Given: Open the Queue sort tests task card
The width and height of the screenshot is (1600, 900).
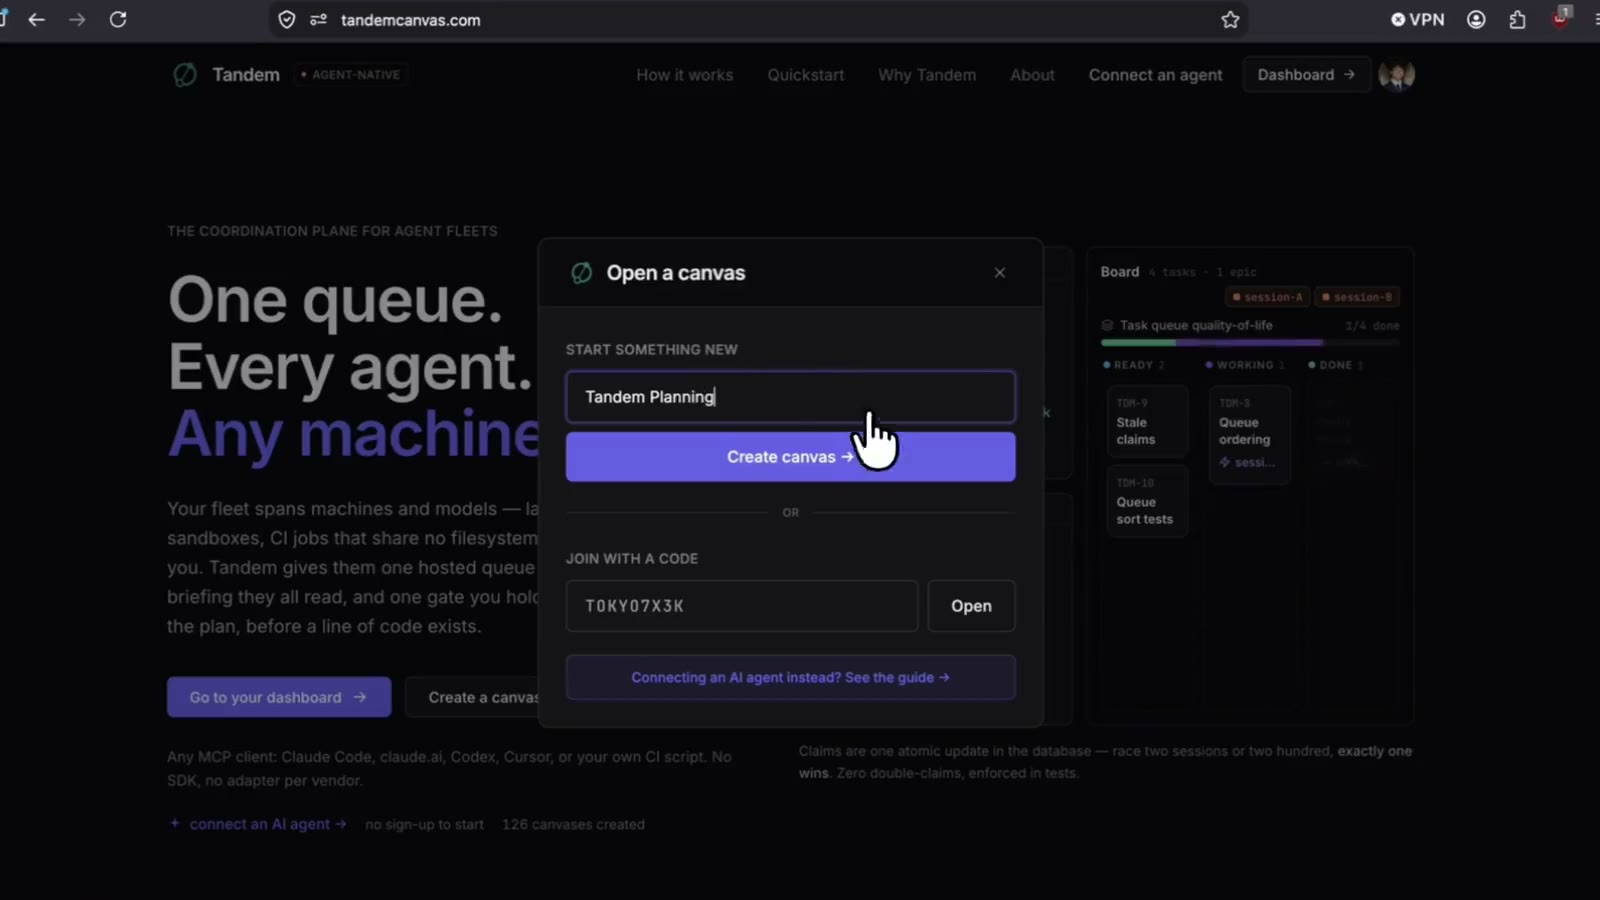Looking at the screenshot, I should tap(1147, 502).
